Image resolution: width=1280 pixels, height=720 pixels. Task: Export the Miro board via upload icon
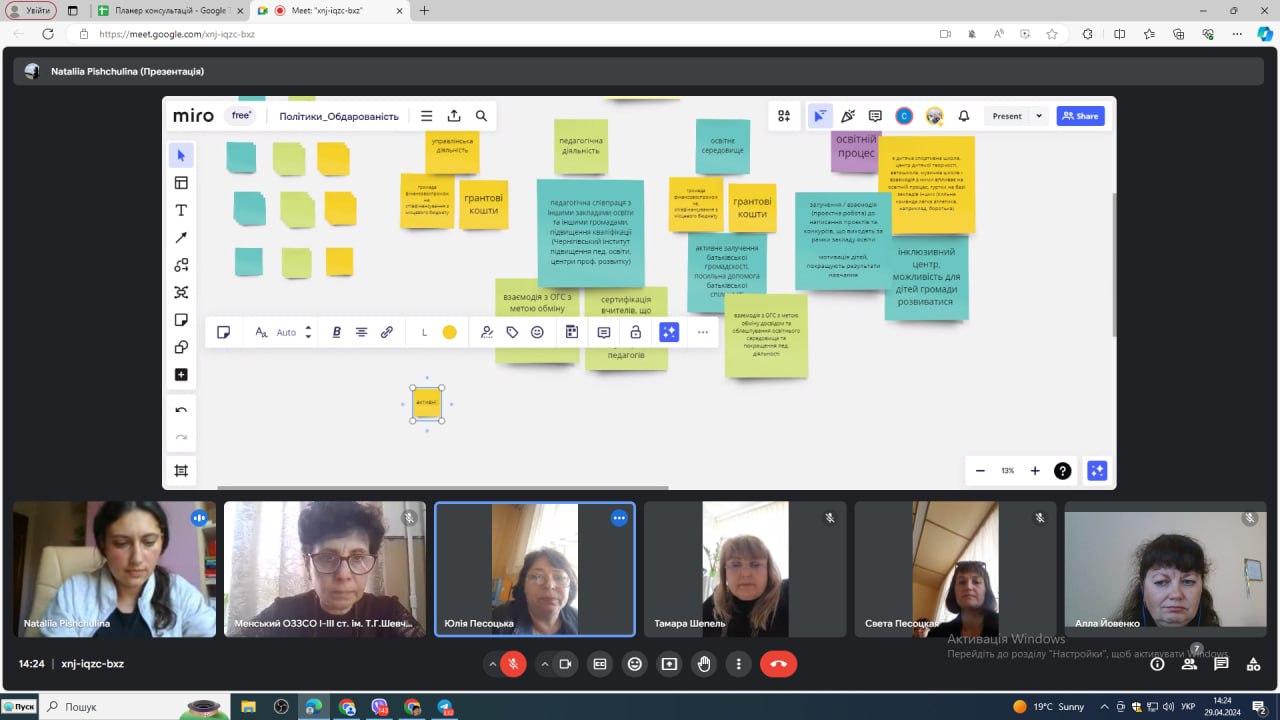coord(454,116)
